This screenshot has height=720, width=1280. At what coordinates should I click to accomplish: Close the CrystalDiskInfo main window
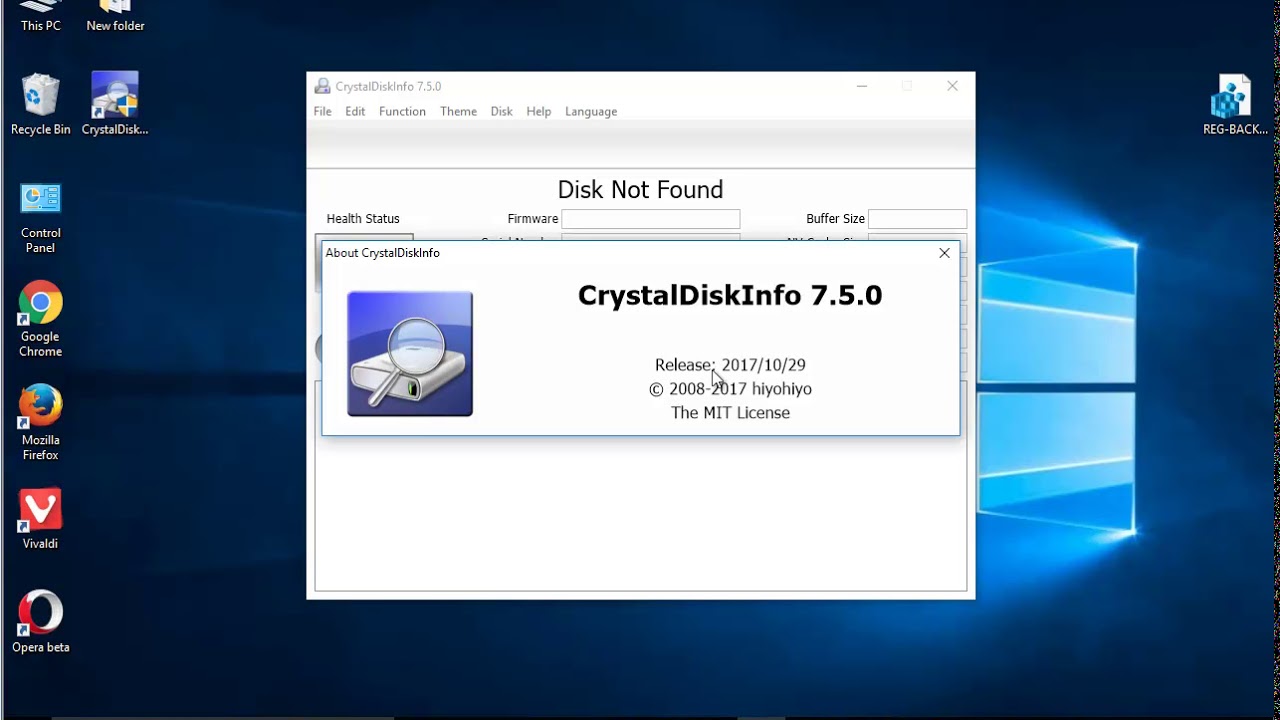click(x=952, y=86)
